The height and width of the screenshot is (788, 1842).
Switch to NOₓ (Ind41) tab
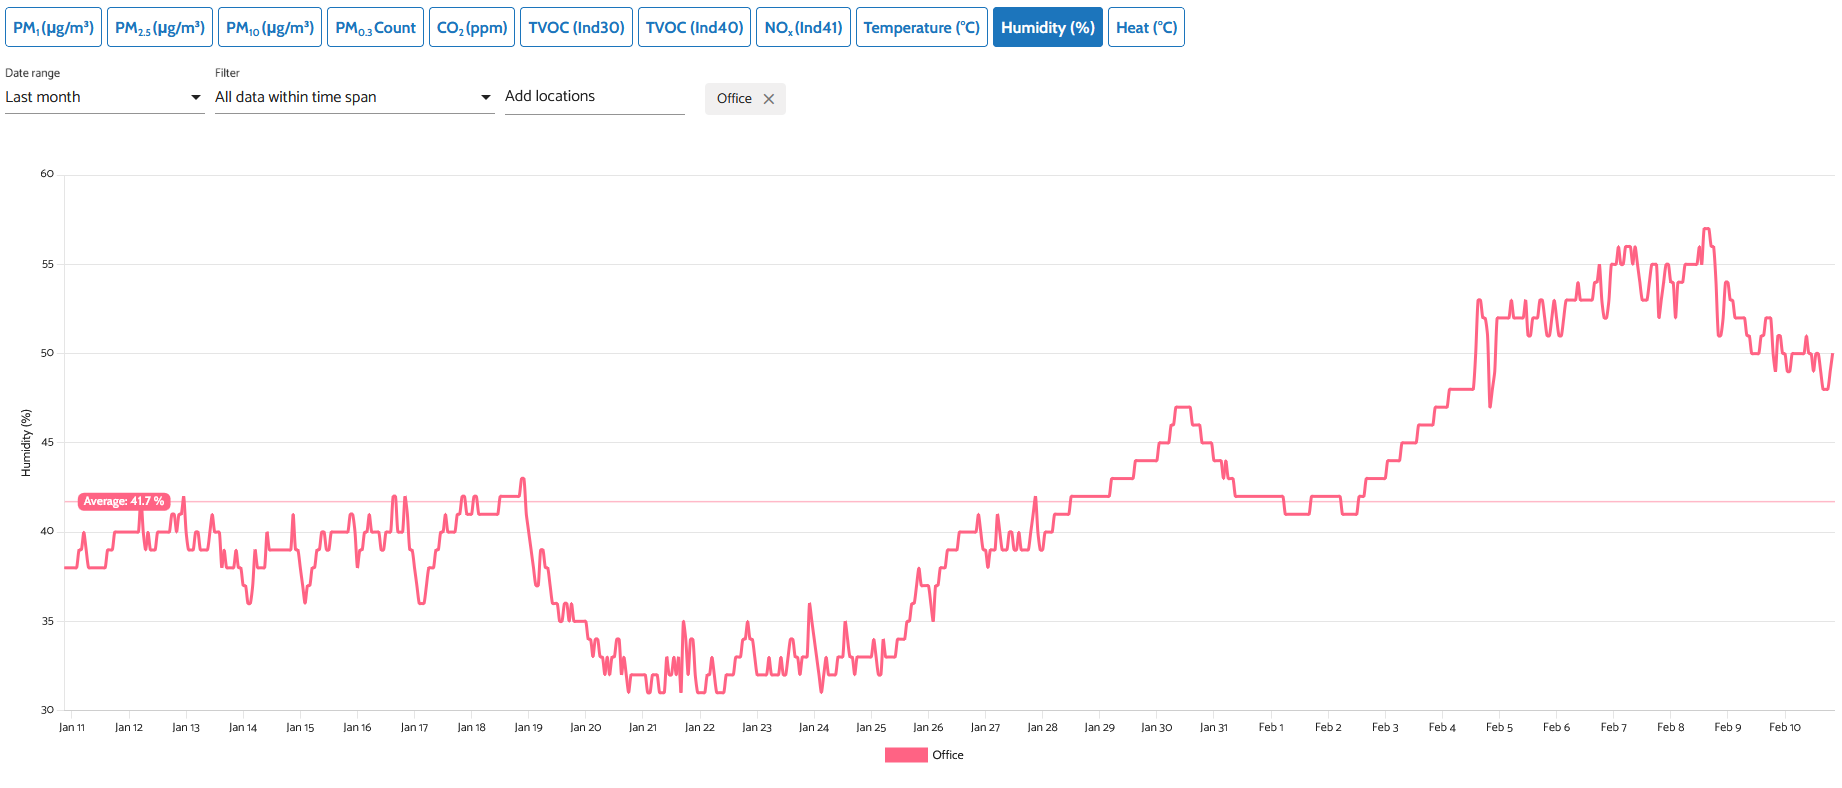803,28
